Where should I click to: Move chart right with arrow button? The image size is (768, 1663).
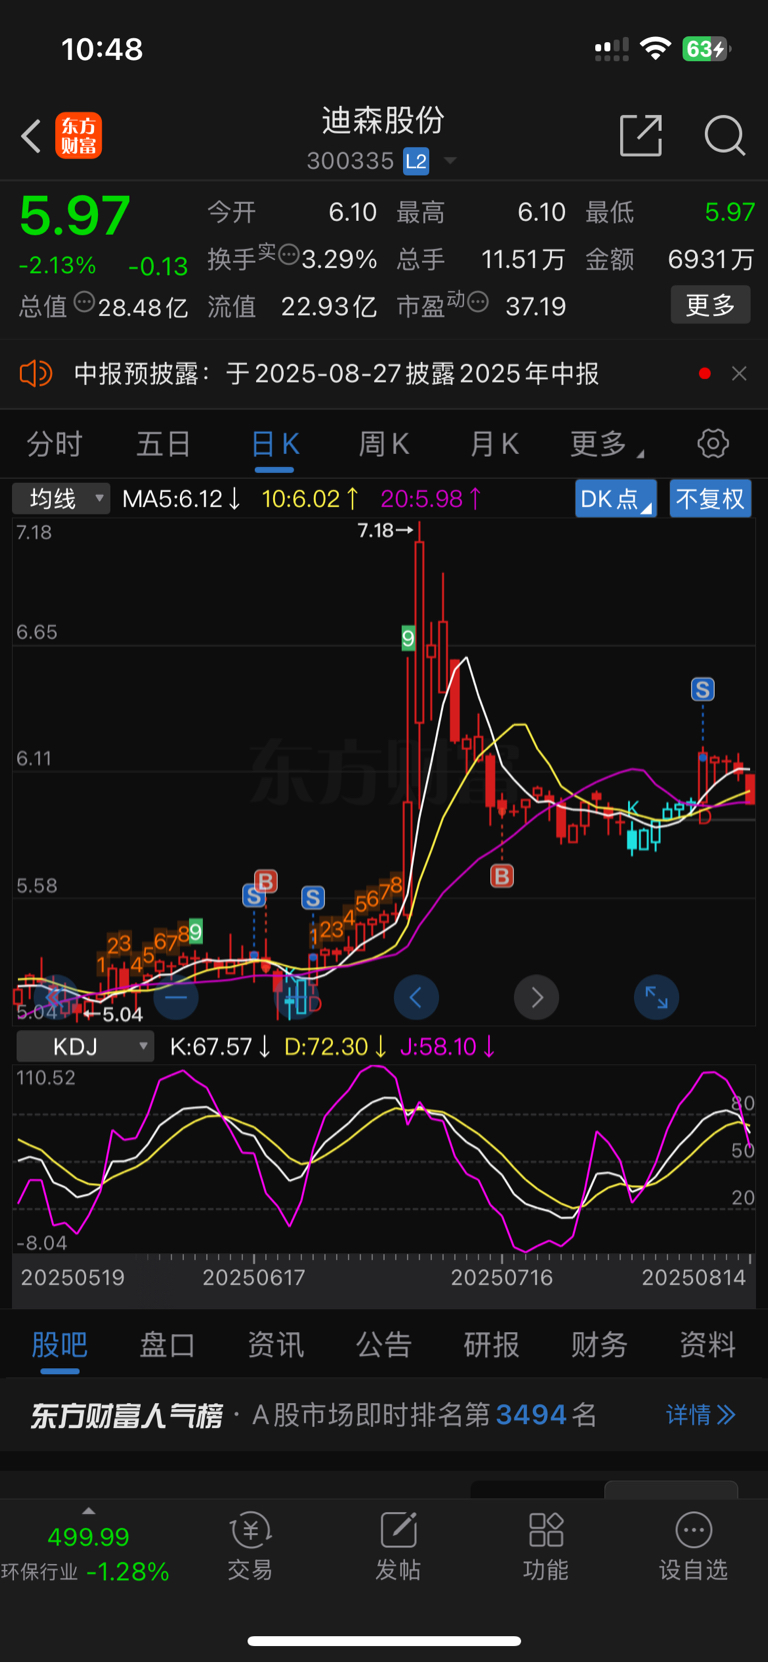(536, 997)
